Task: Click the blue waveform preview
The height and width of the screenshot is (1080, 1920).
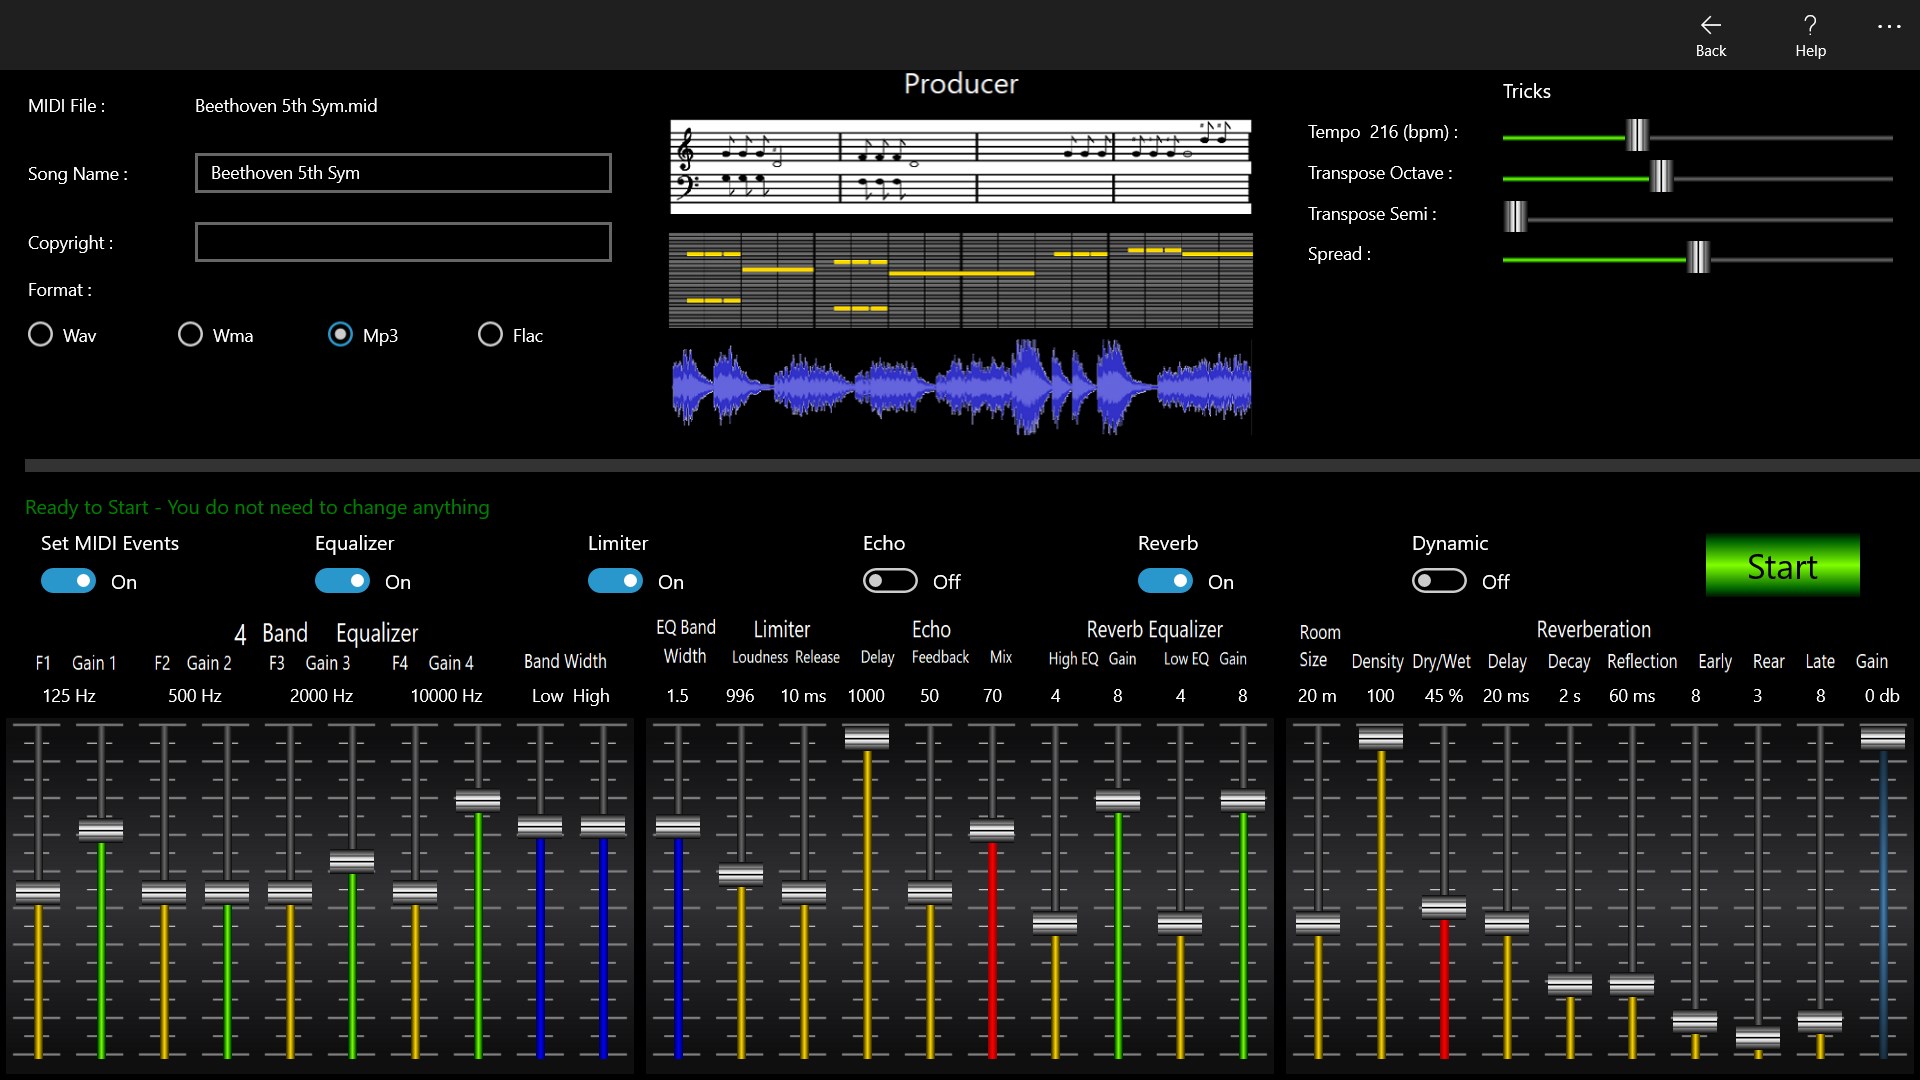Action: [x=959, y=386]
